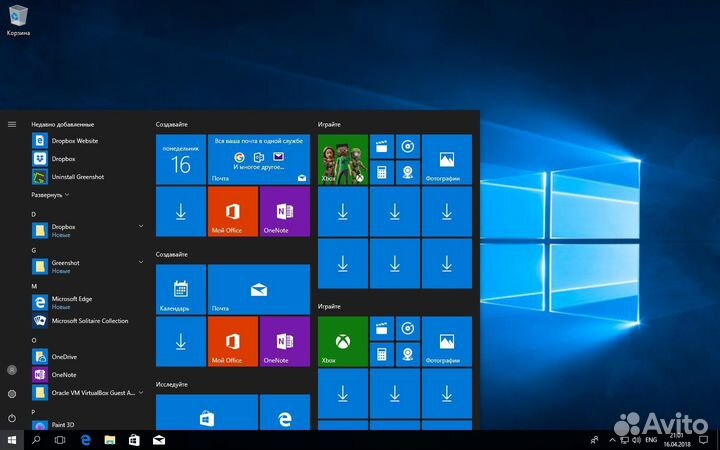Viewport: 720px width, 450px height.
Task: Expand the Greenshot folder chevron
Action: click(141, 262)
